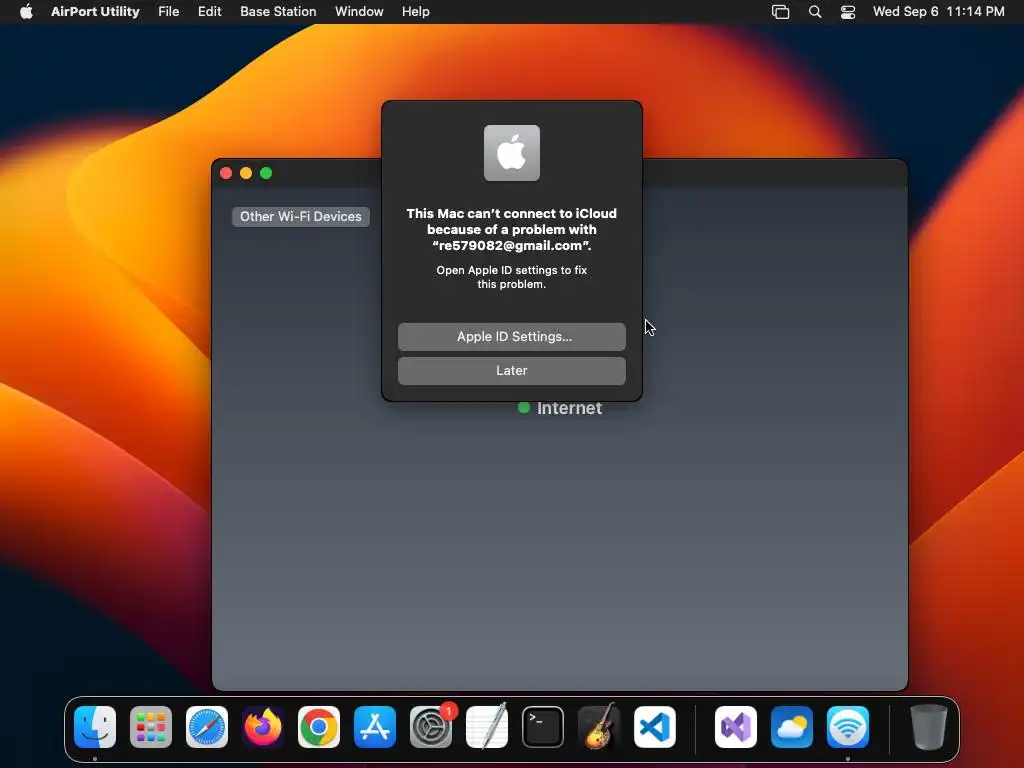
Task: Open the Edit menu
Action: [210, 11]
